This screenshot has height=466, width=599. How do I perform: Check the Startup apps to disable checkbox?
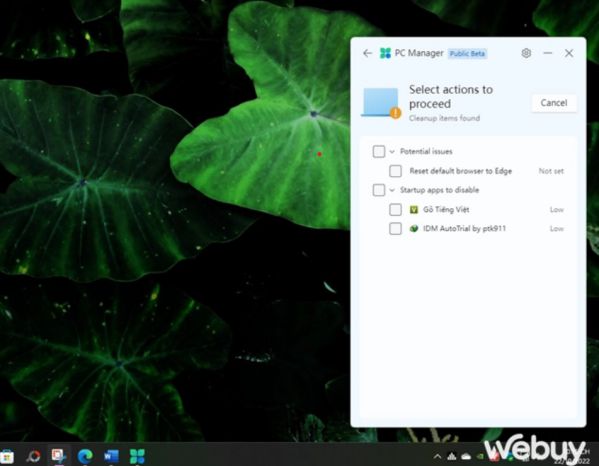click(x=379, y=190)
